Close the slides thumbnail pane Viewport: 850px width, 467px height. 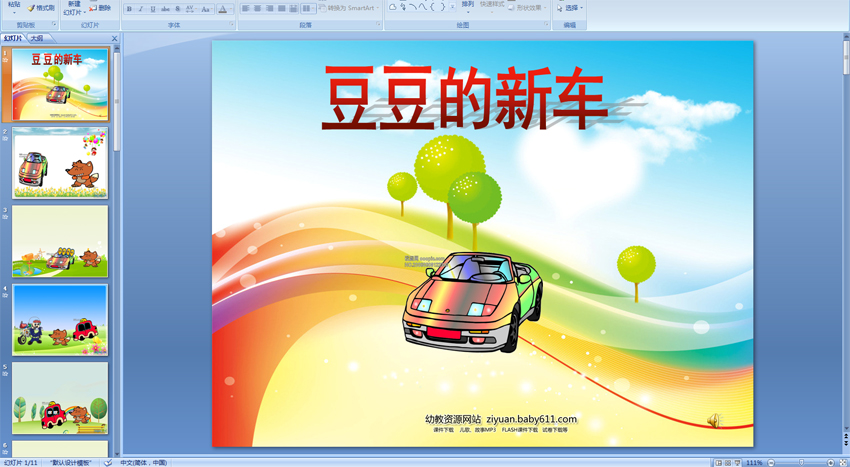click(114, 39)
